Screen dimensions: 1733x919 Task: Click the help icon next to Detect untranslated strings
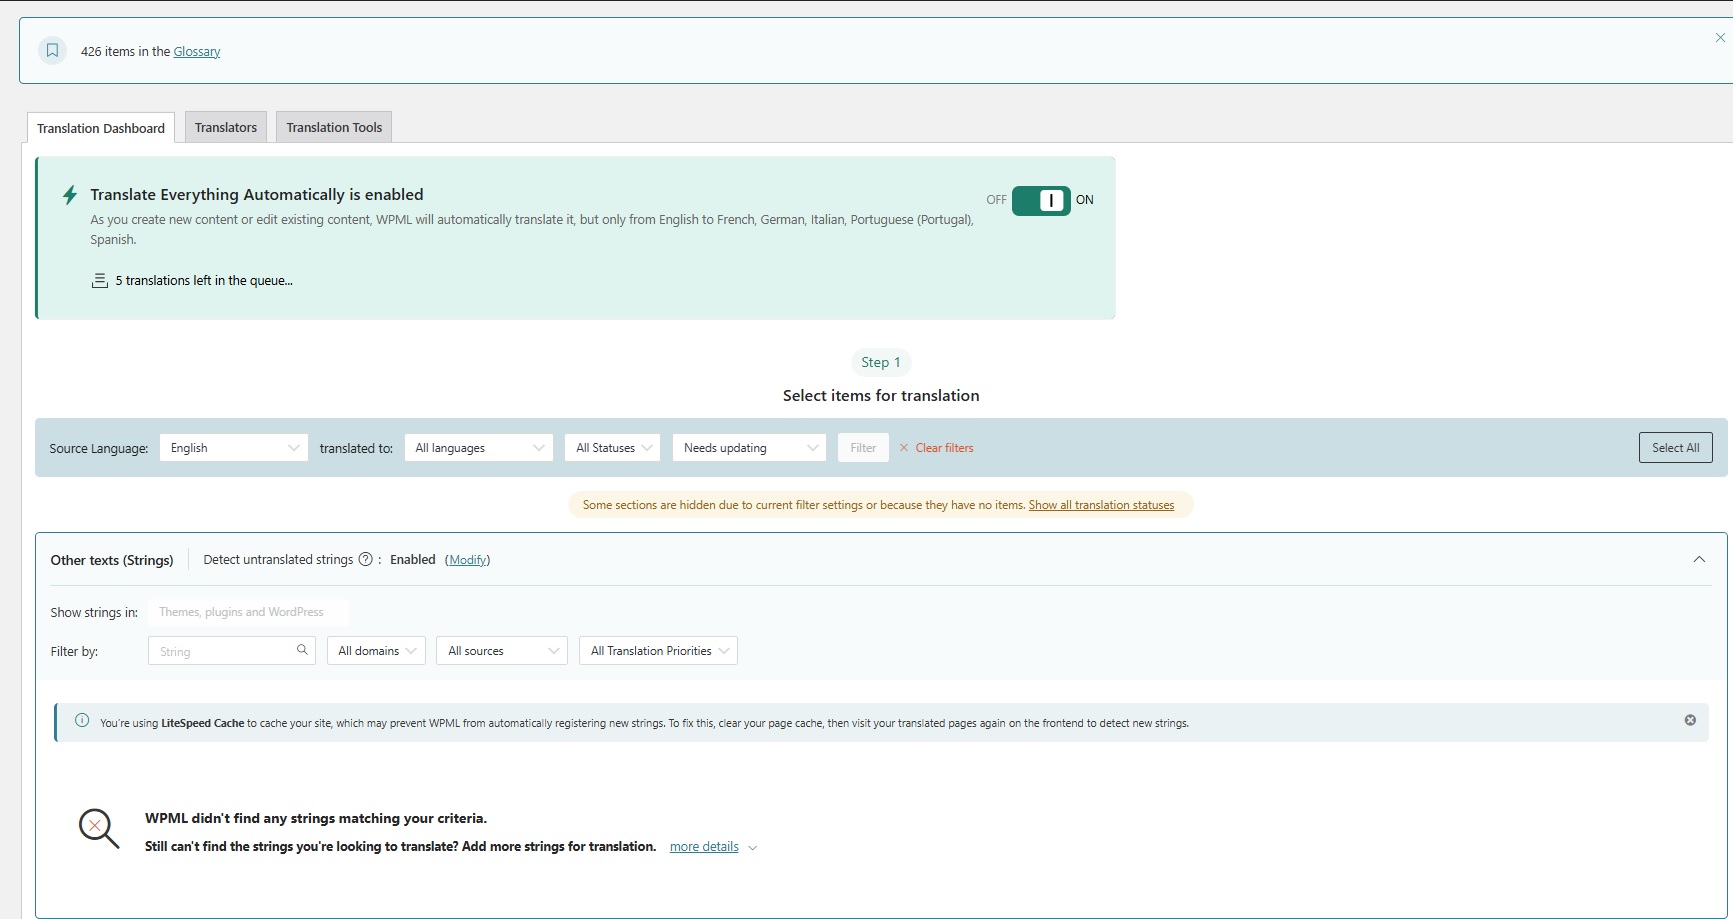tap(365, 560)
